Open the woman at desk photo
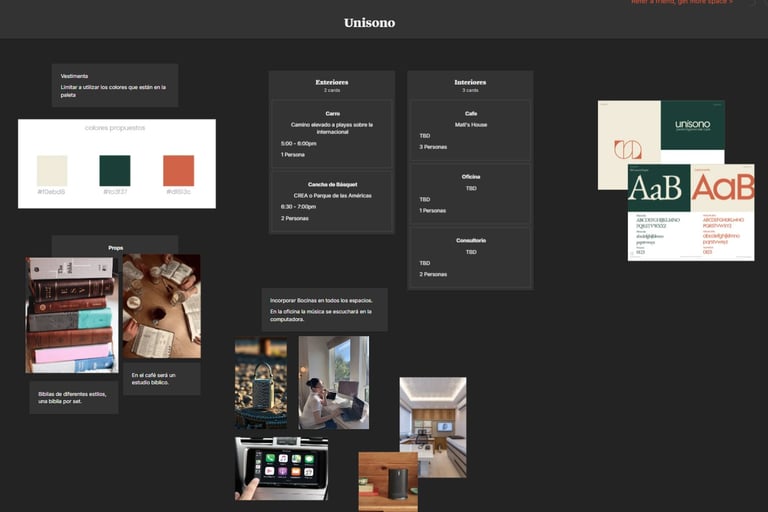 (334, 383)
